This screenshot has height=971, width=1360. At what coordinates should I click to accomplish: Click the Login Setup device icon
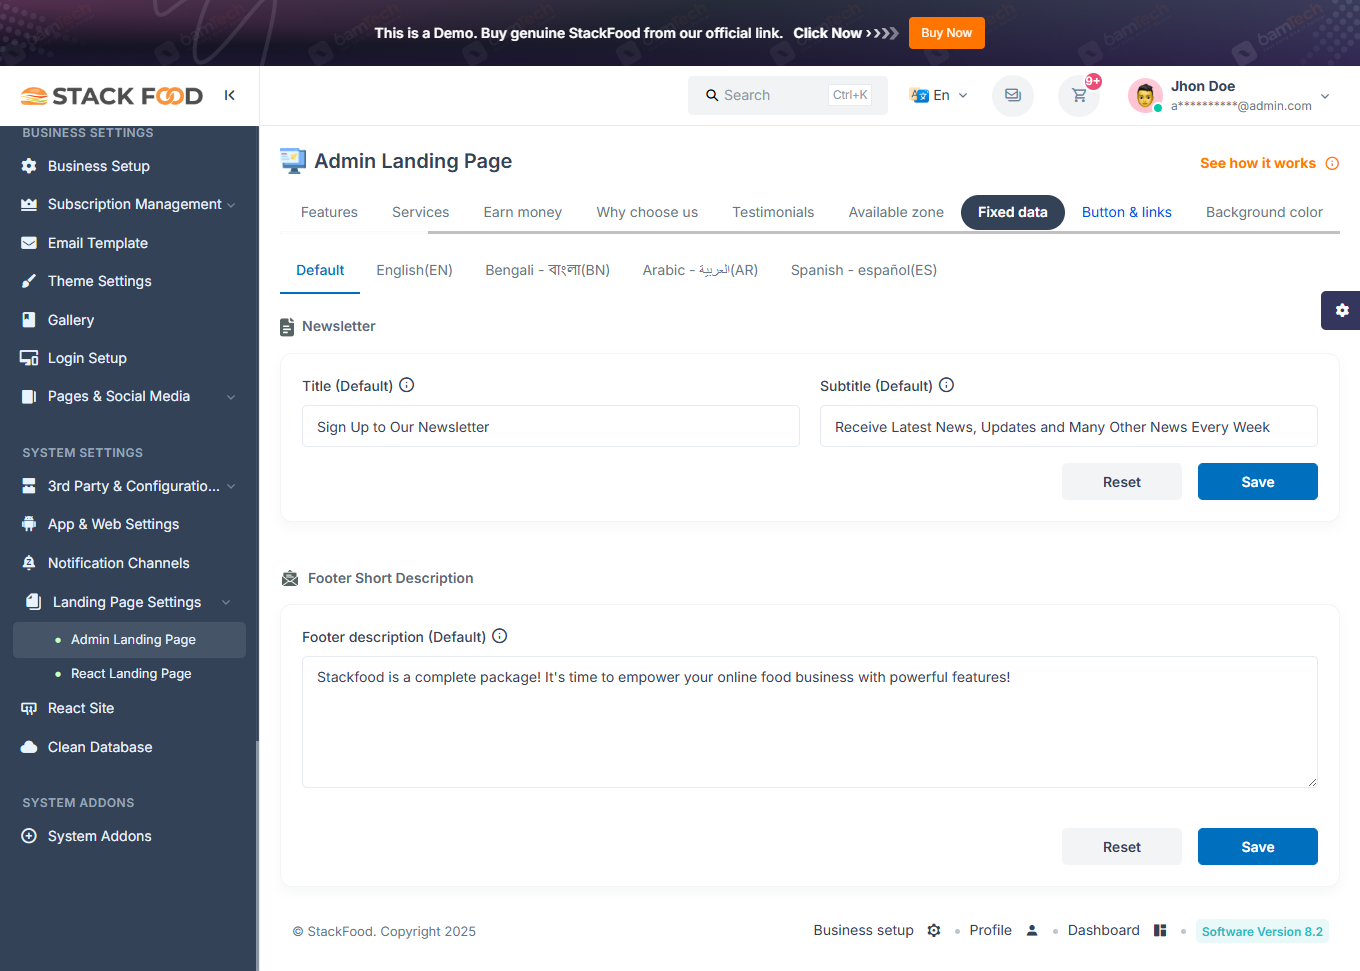29,358
